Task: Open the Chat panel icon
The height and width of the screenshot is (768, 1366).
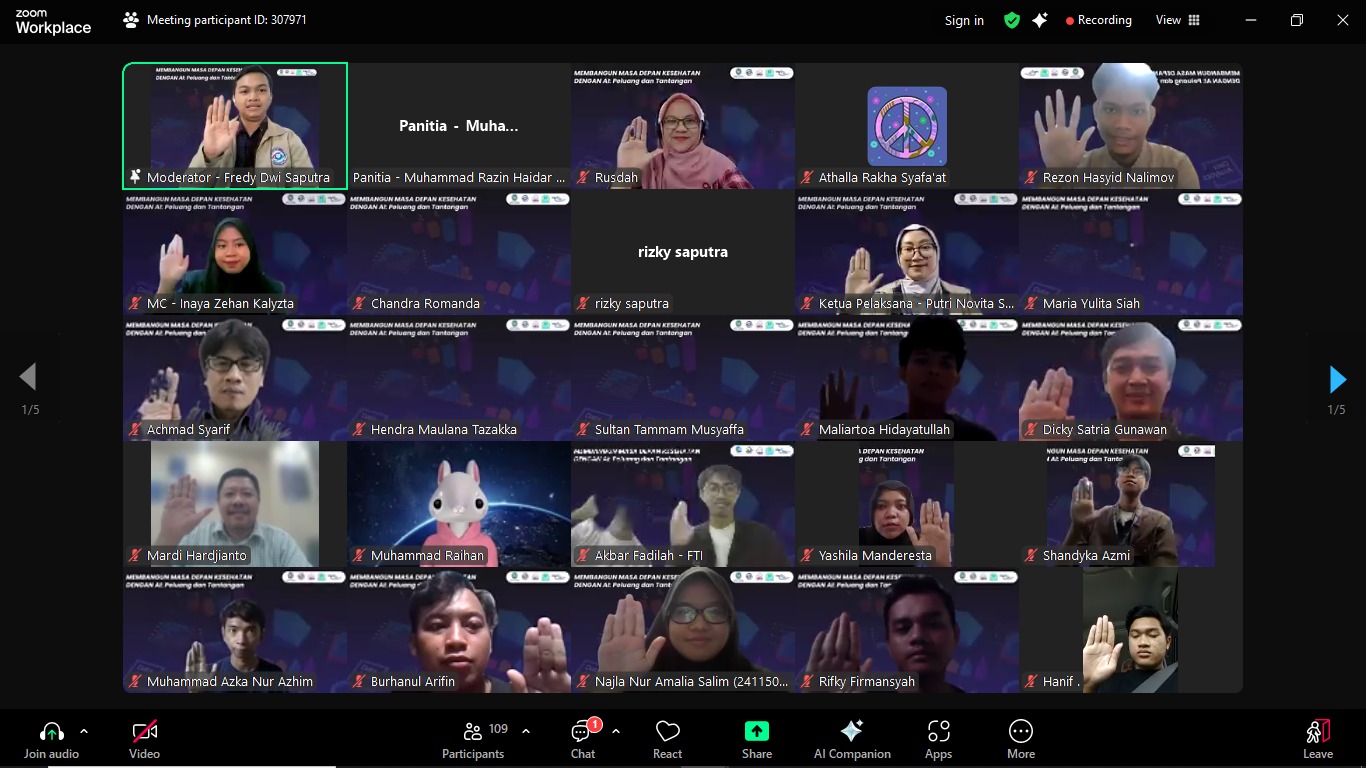Action: (x=582, y=732)
